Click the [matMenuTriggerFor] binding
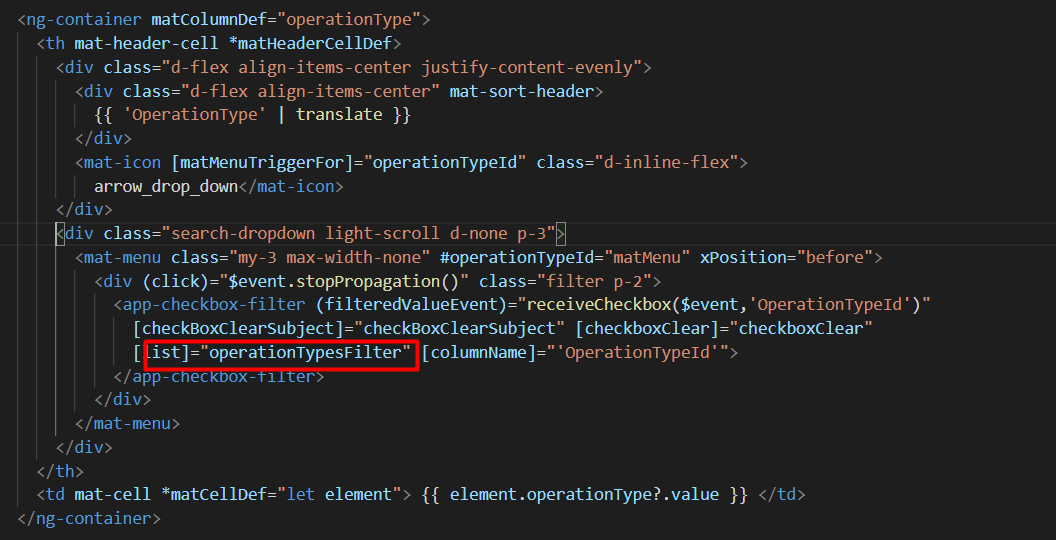 [262, 162]
